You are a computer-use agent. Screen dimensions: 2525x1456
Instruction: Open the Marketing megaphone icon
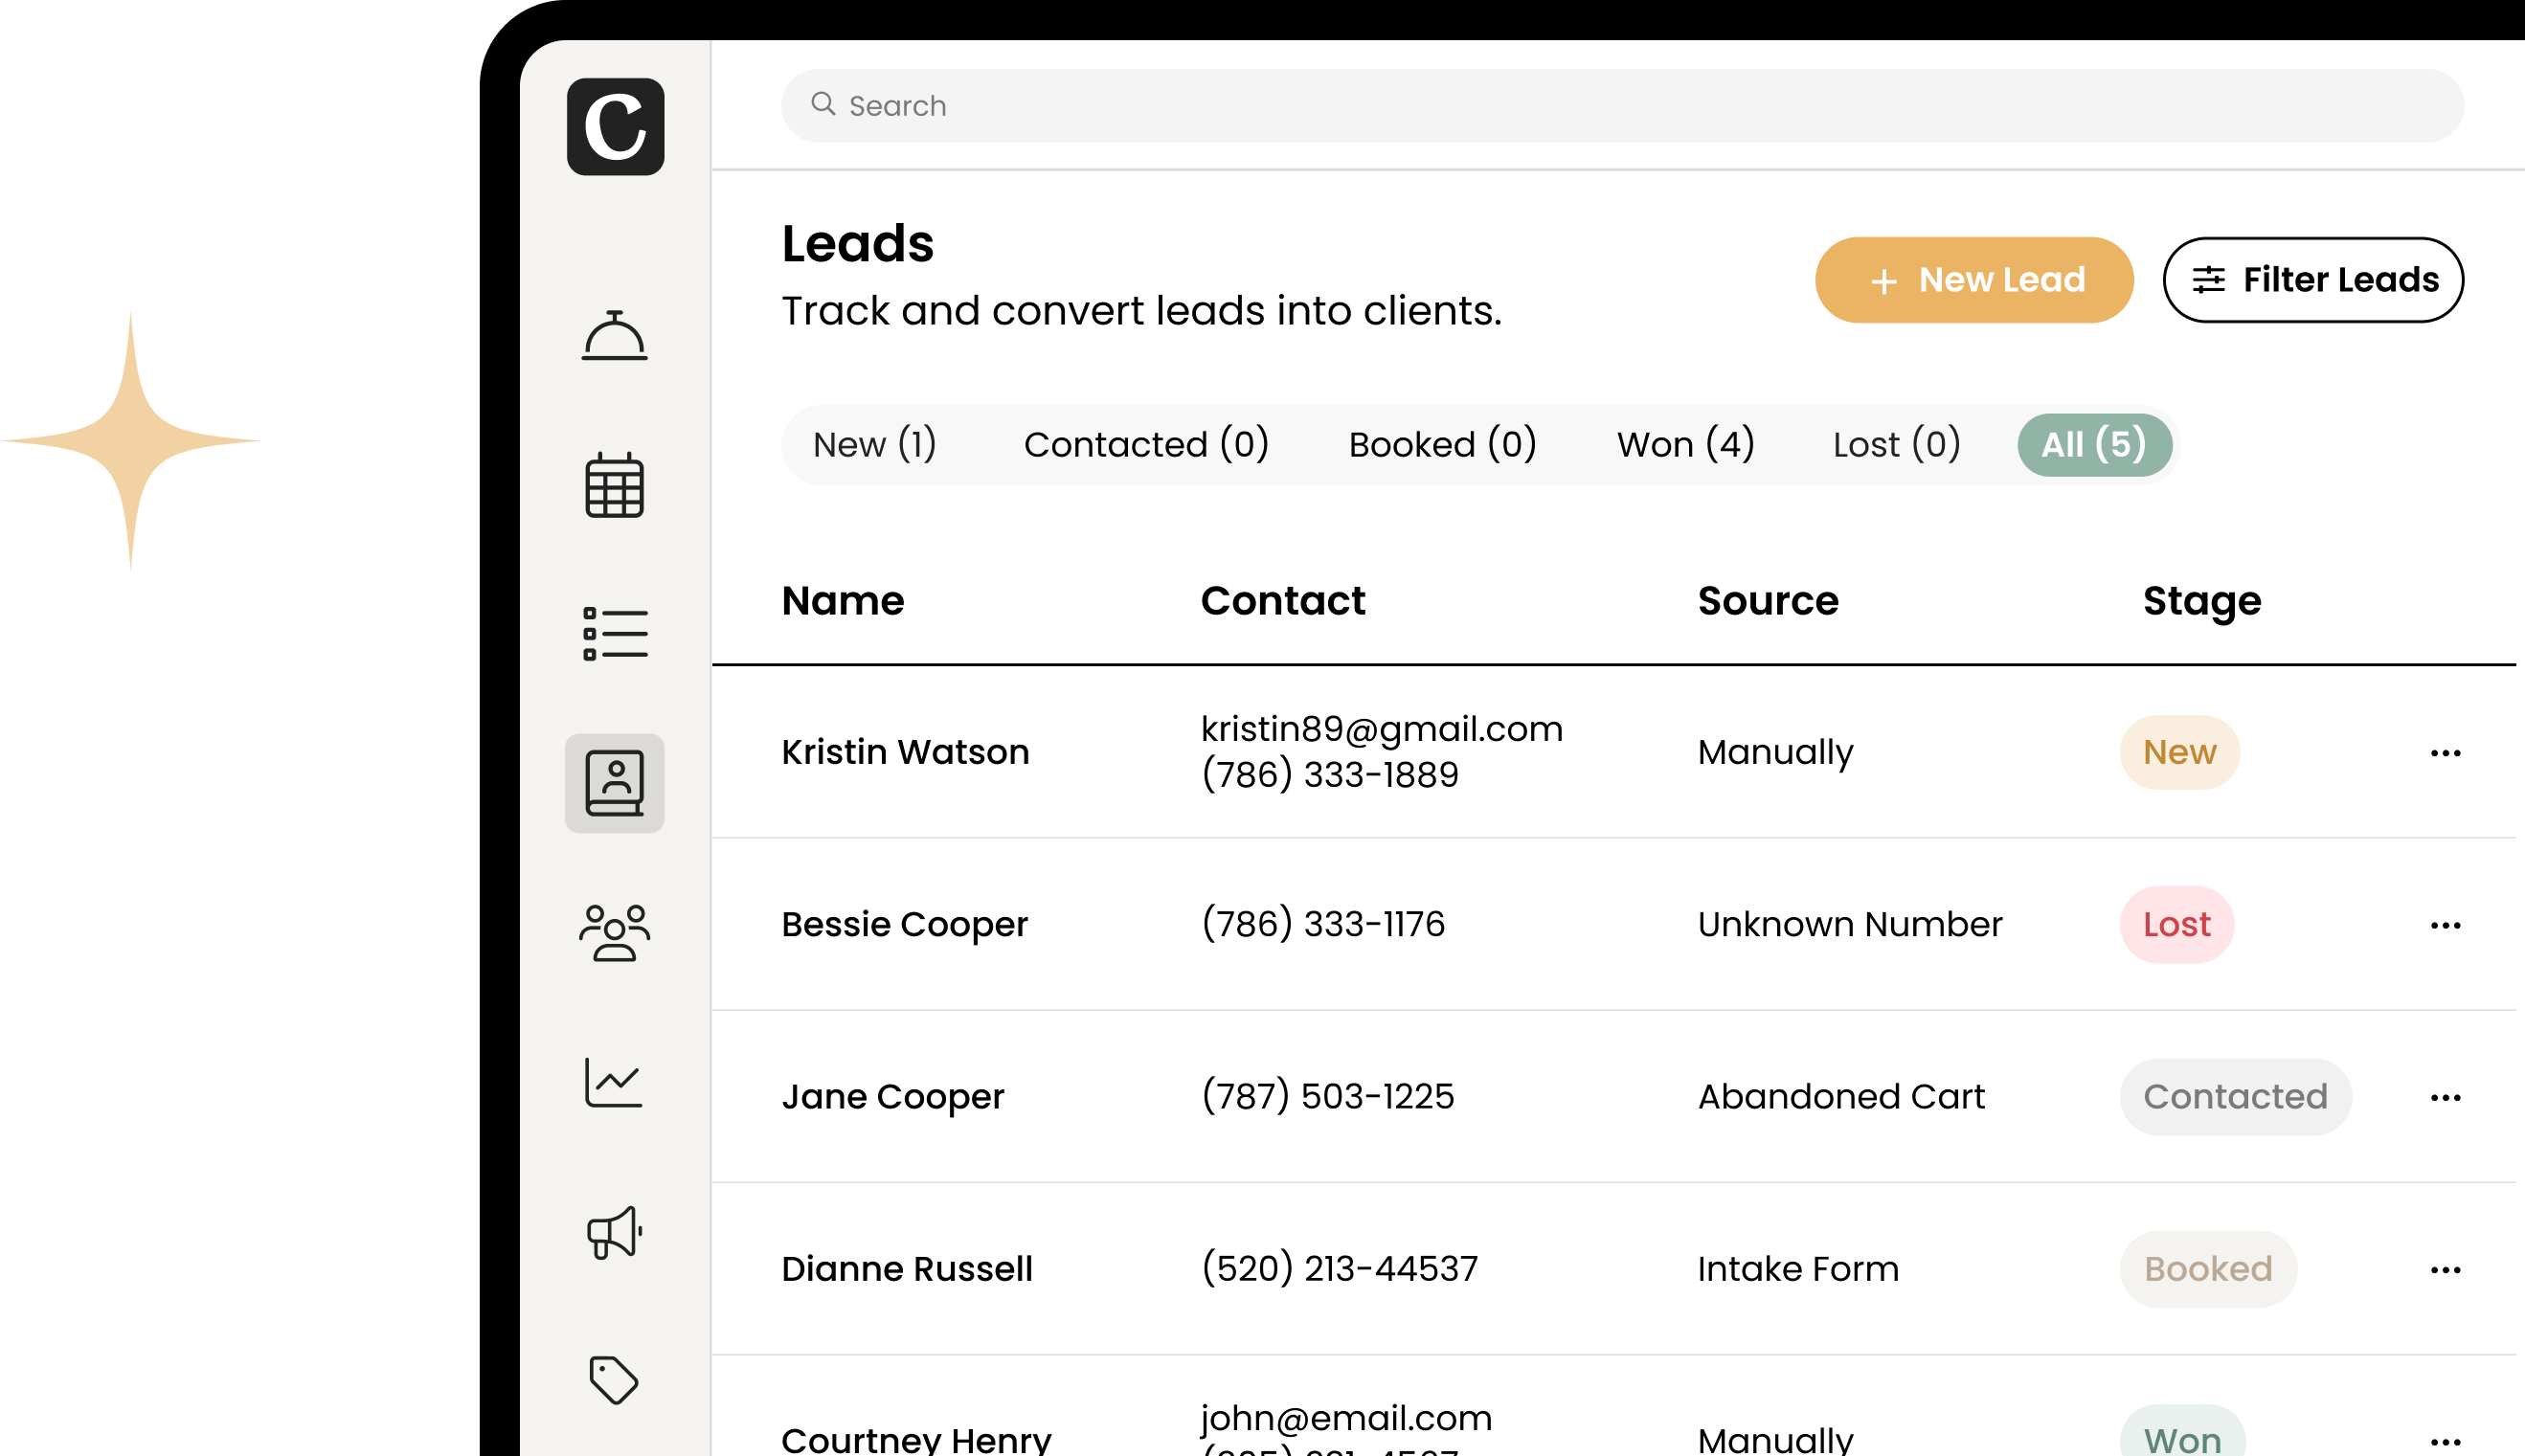coord(613,1231)
